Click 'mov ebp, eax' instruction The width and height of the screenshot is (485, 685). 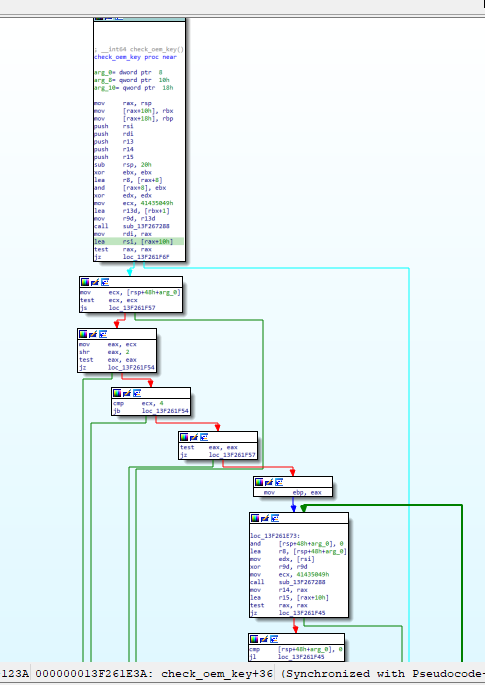pos(292,492)
